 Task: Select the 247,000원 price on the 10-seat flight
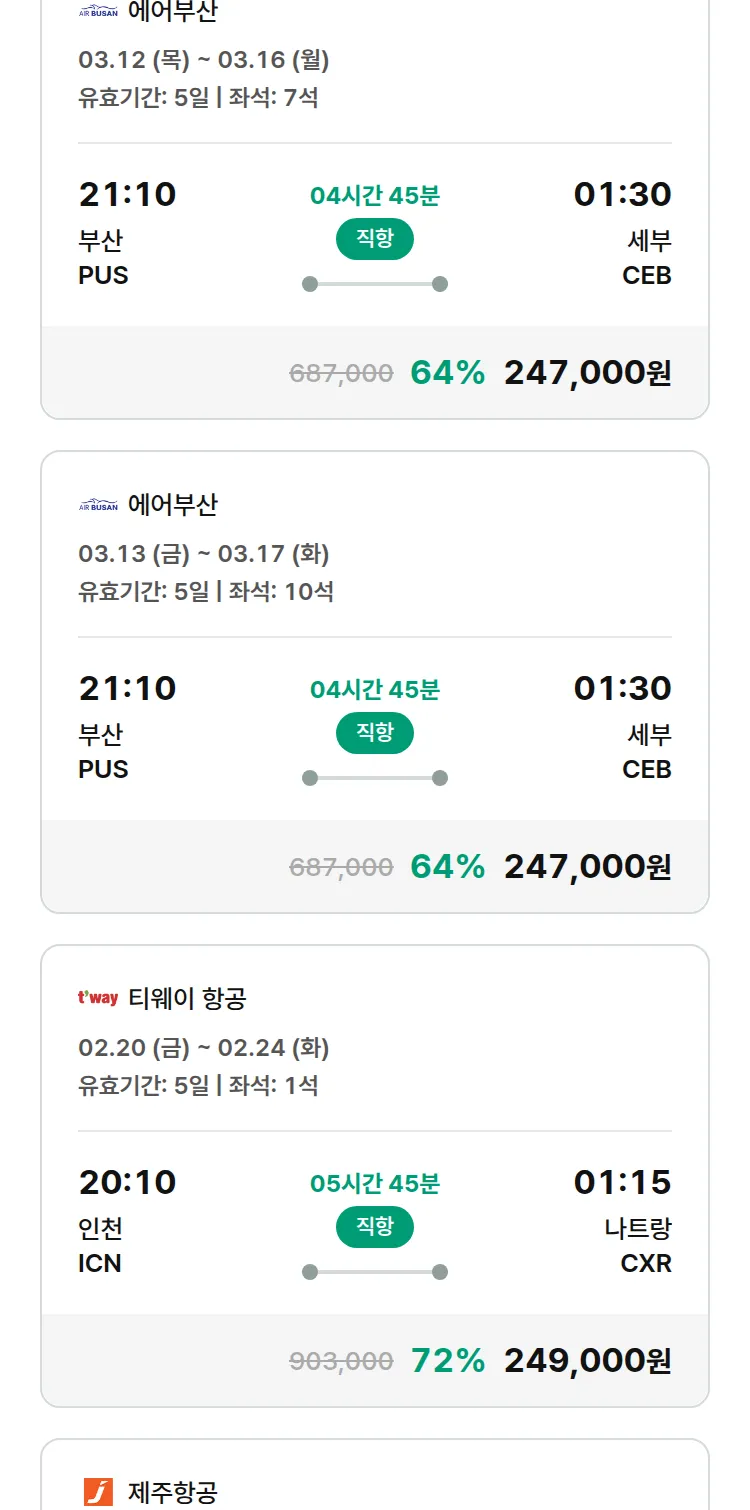587,866
